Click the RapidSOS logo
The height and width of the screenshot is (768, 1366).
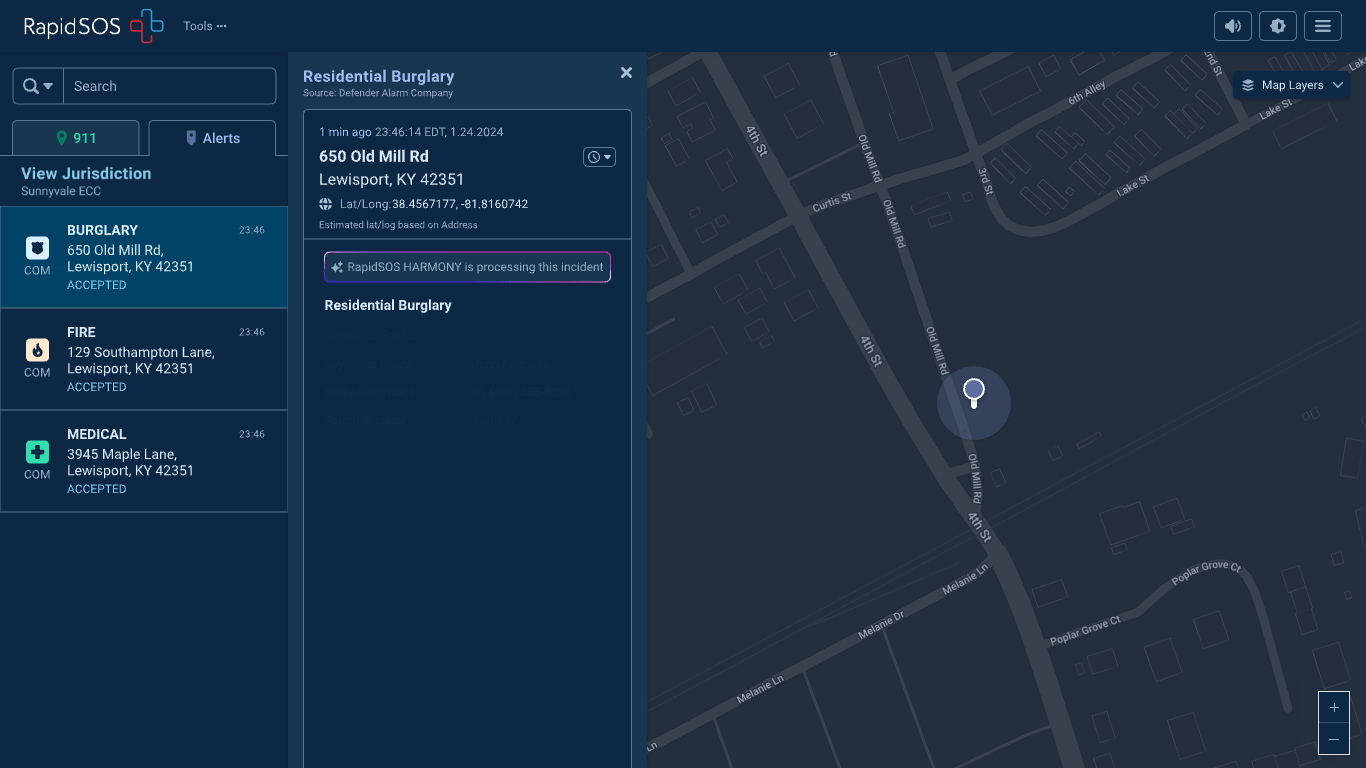click(93, 26)
